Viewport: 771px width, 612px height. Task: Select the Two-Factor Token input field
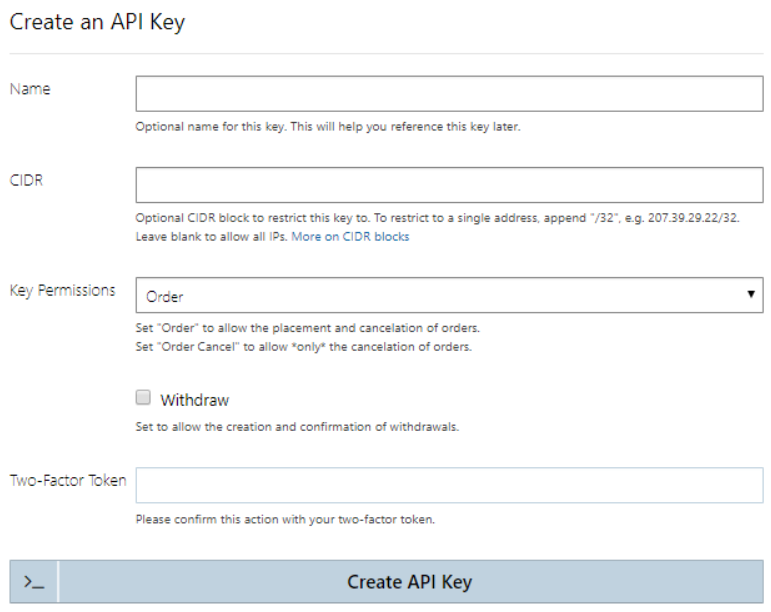[449, 485]
